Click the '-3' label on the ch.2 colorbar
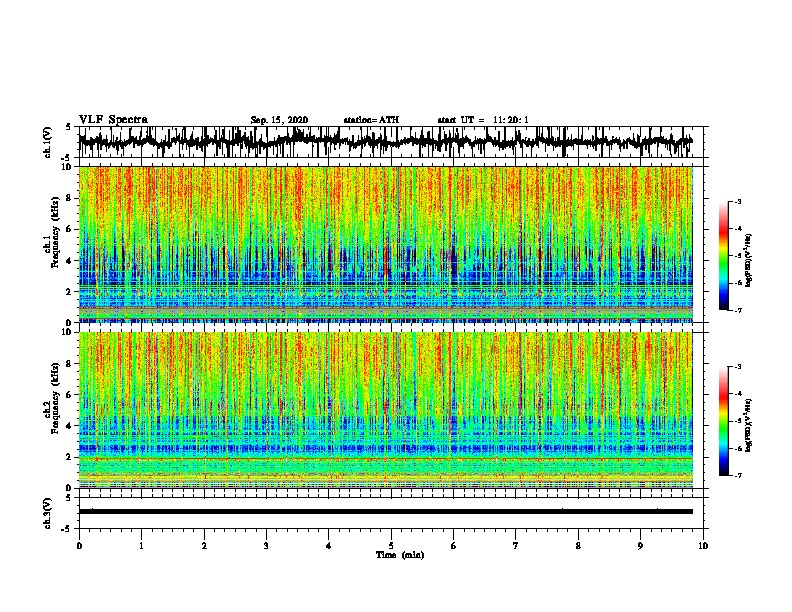 point(737,367)
